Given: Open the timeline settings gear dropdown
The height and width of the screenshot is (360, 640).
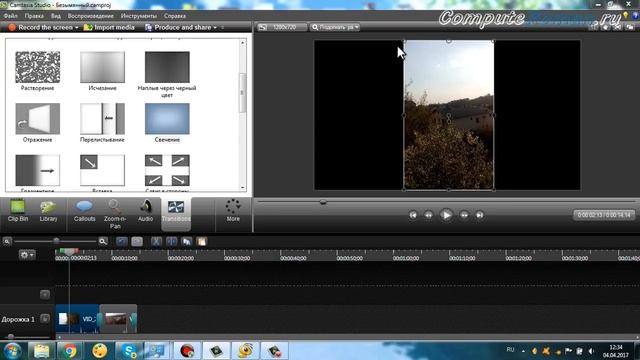Looking at the screenshot, I should tap(27, 255).
